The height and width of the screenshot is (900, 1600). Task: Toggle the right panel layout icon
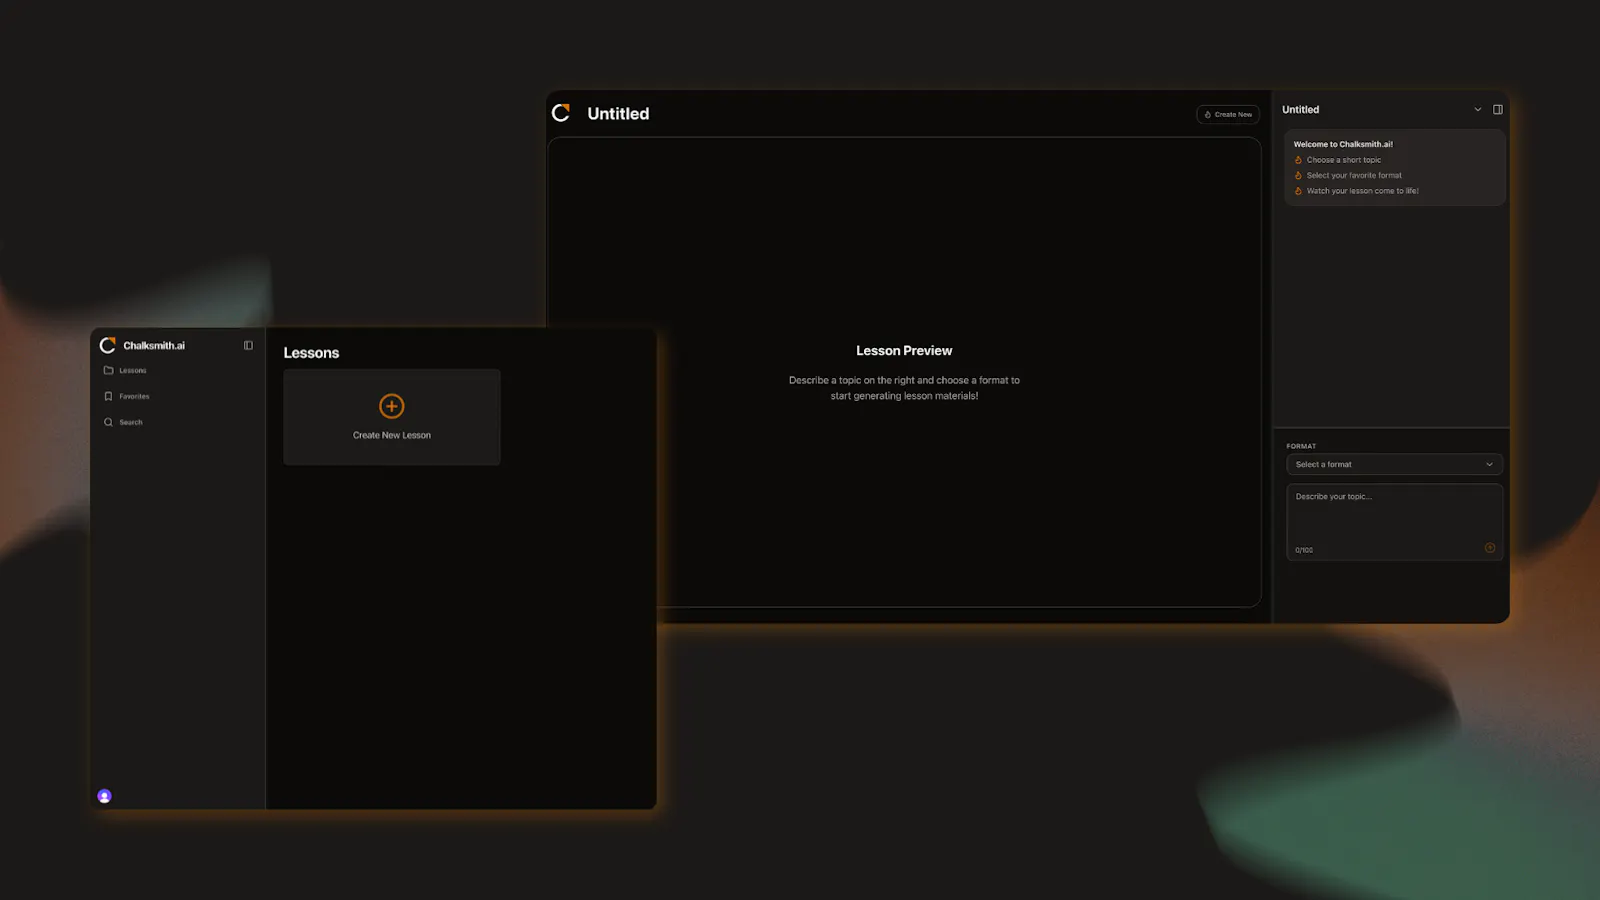(x=1498, y=110)
